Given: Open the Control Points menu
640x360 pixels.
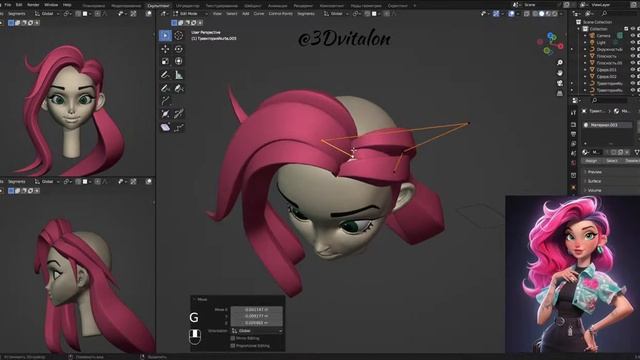Looking at the screenshot, I should [280, 13].
